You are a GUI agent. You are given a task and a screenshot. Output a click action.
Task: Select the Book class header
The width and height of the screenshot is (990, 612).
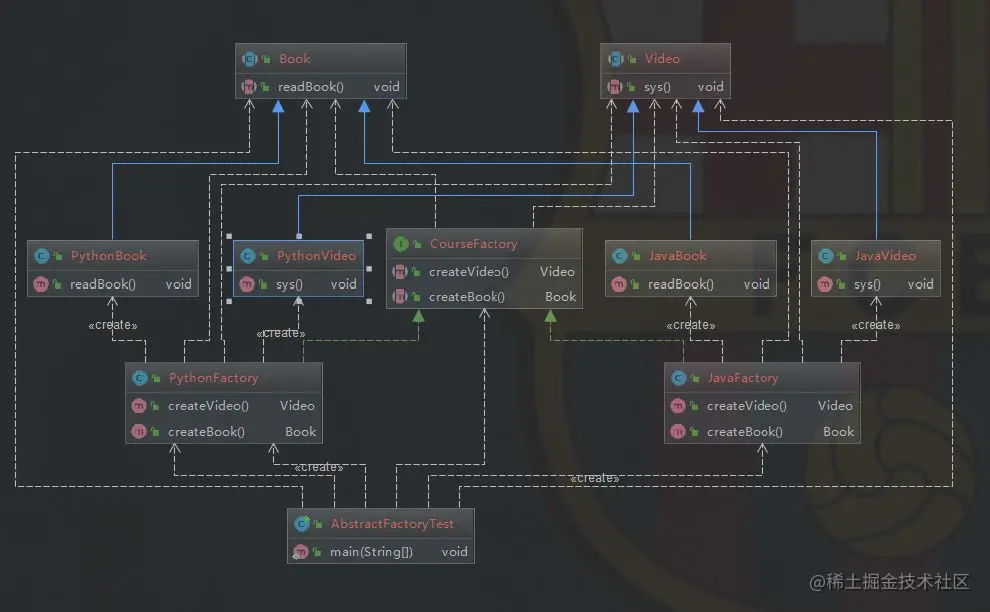[321, 59]
